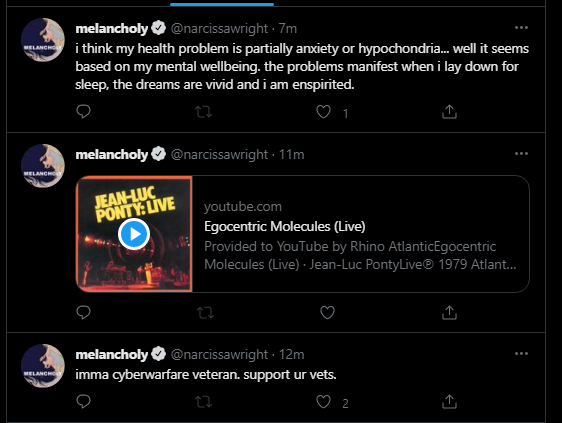Open more options on 12m tweet
The image size is (562, 423).
(x=521, y=354)
